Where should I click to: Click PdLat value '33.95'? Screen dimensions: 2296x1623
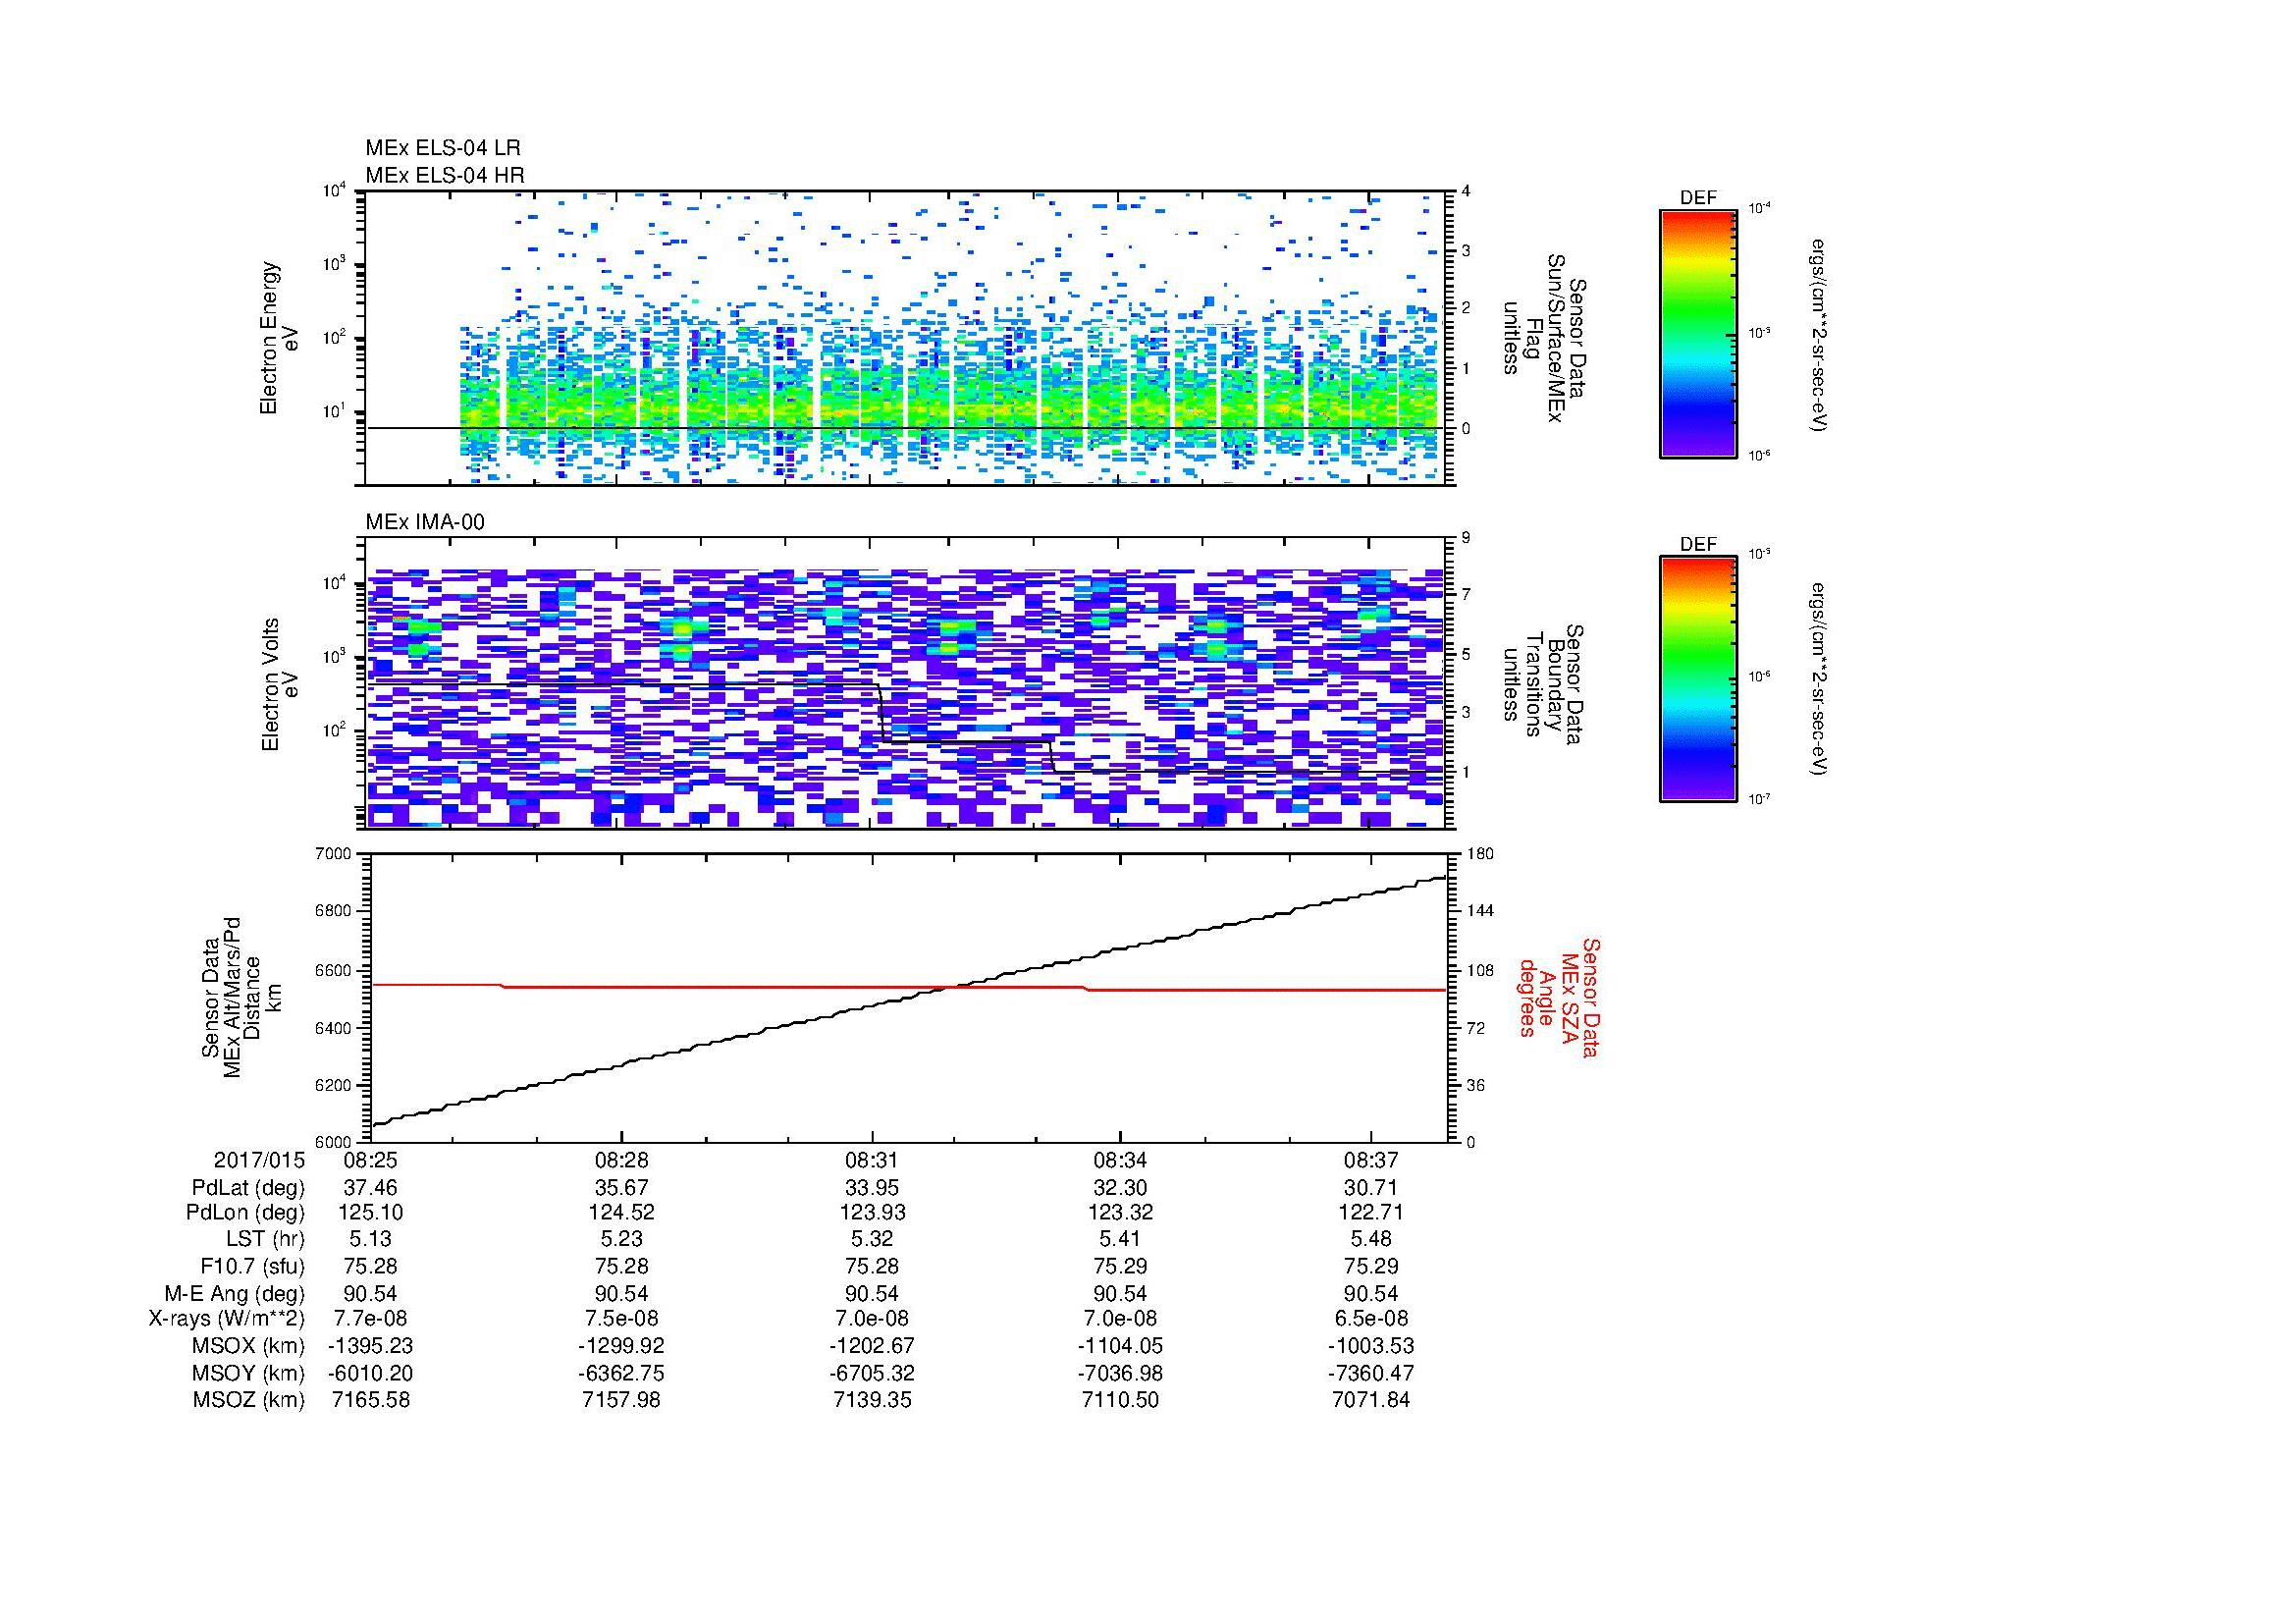pyautogui.click(x=871, y=1188)
